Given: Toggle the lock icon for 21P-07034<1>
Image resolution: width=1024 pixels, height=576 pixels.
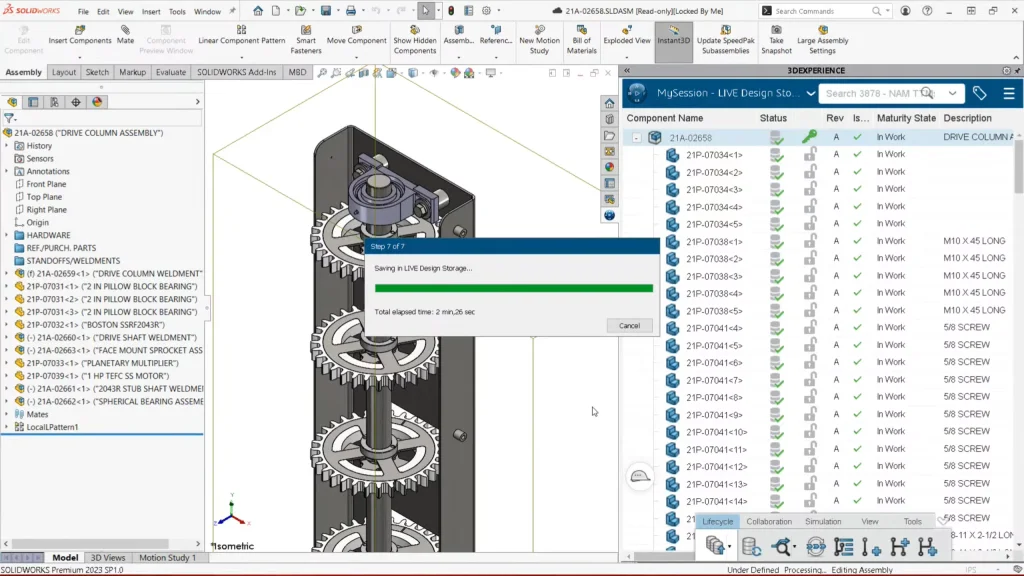Looking at the screenshot, I should (810, 155).
